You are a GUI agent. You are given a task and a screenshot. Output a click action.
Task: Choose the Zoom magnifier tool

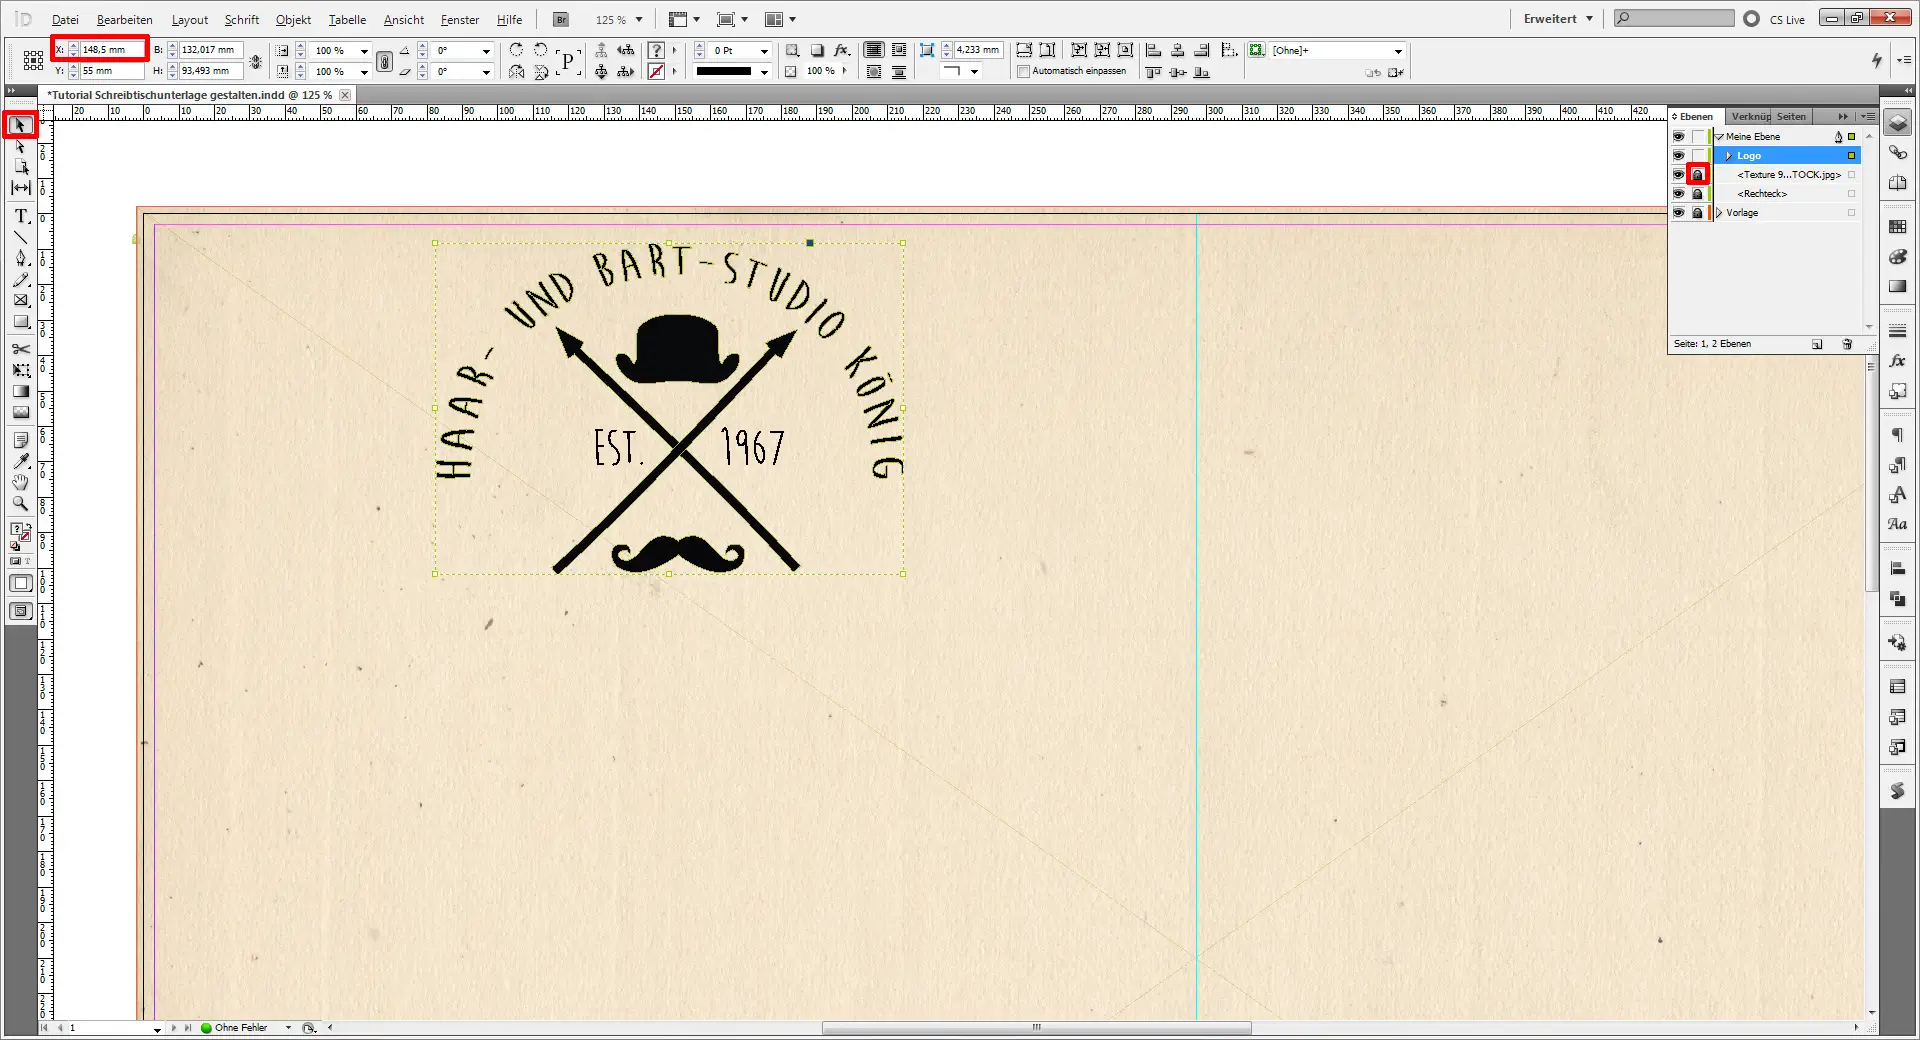tap(21, 504)
